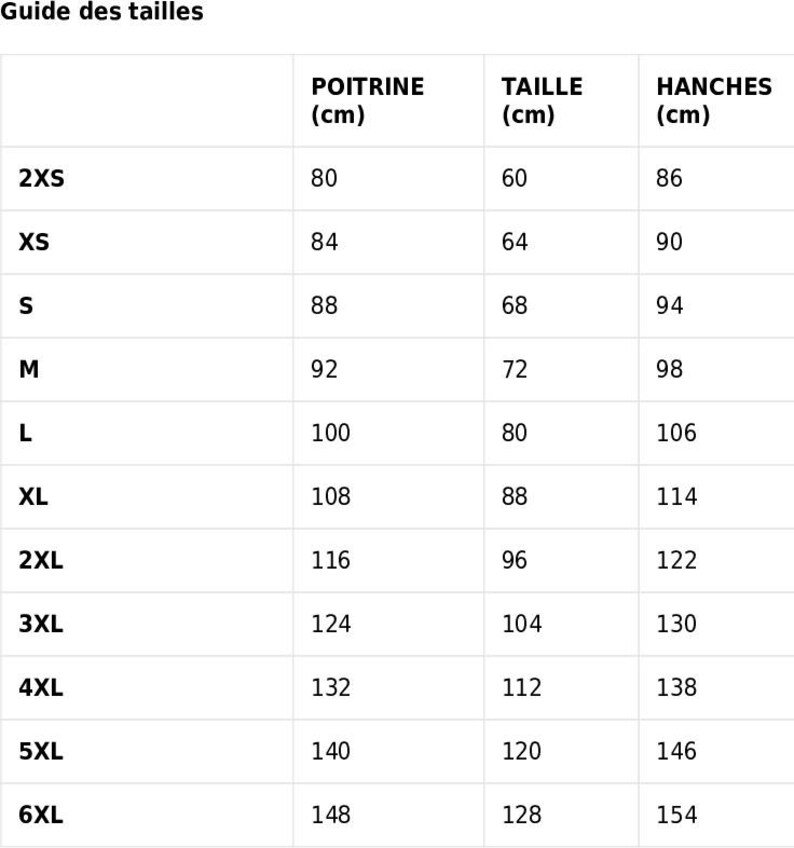Select the S size row label

[25, 306]
